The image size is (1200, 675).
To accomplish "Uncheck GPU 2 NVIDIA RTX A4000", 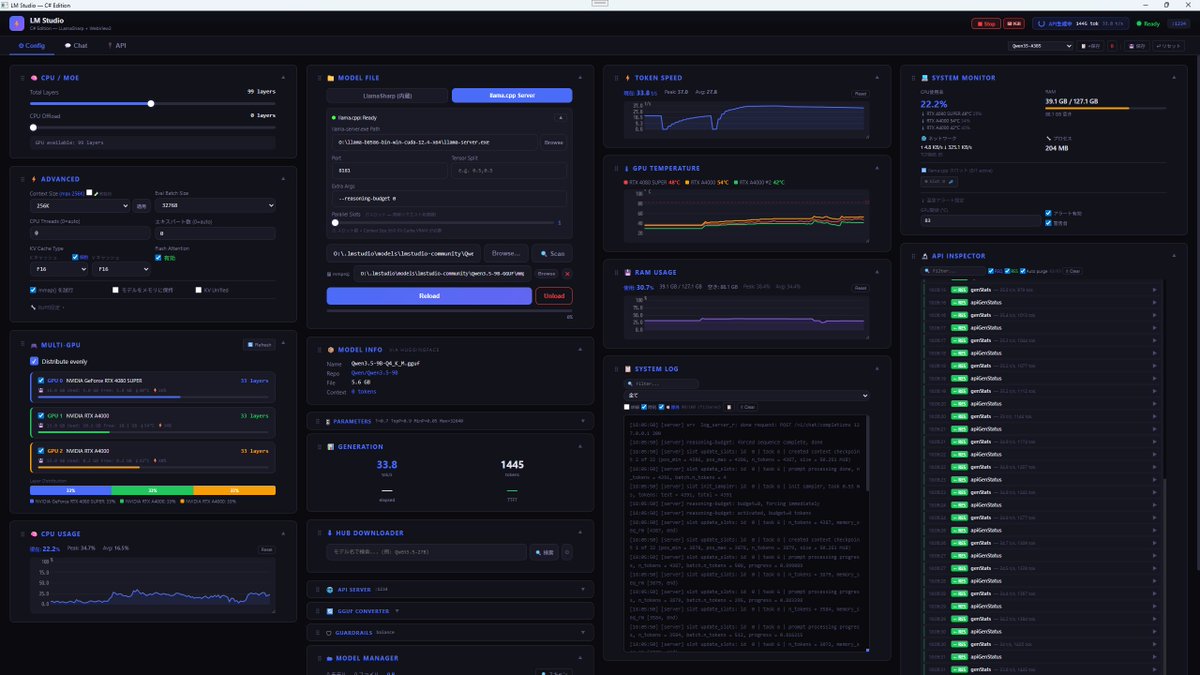I will (x=41, y=451).
